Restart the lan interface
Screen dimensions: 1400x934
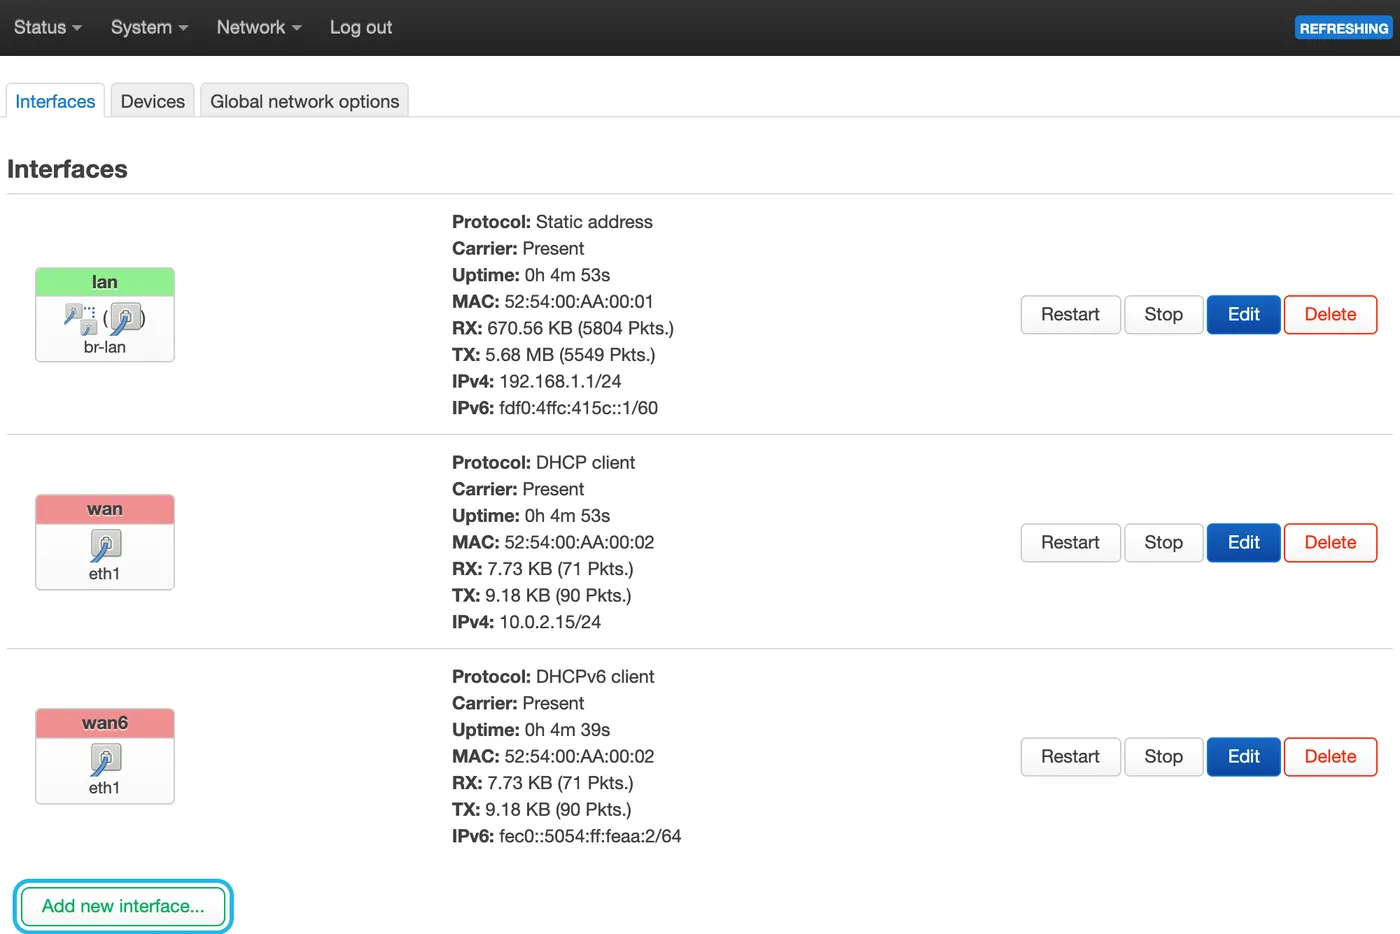[x=1070, y=314]
